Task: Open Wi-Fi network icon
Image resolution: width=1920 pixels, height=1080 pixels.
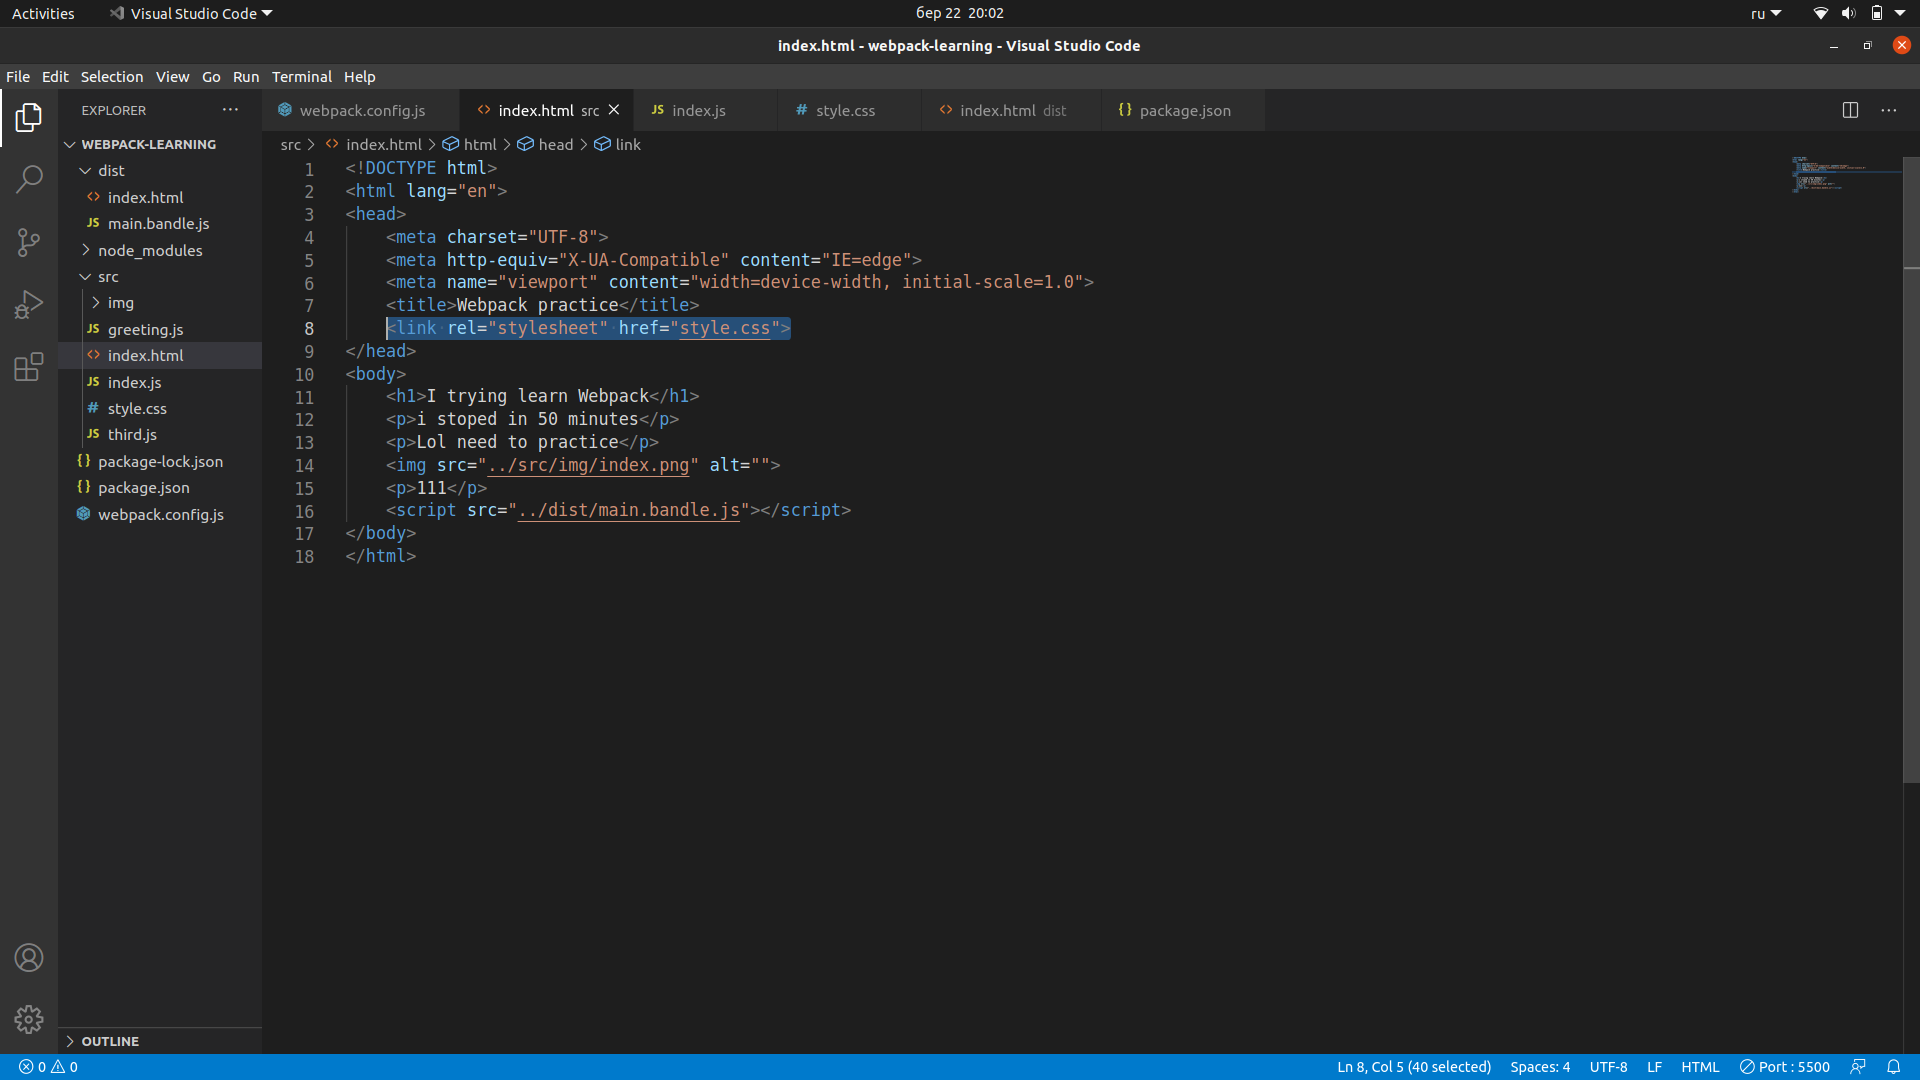Action: pyautogui.click(x=1820, y=13)
